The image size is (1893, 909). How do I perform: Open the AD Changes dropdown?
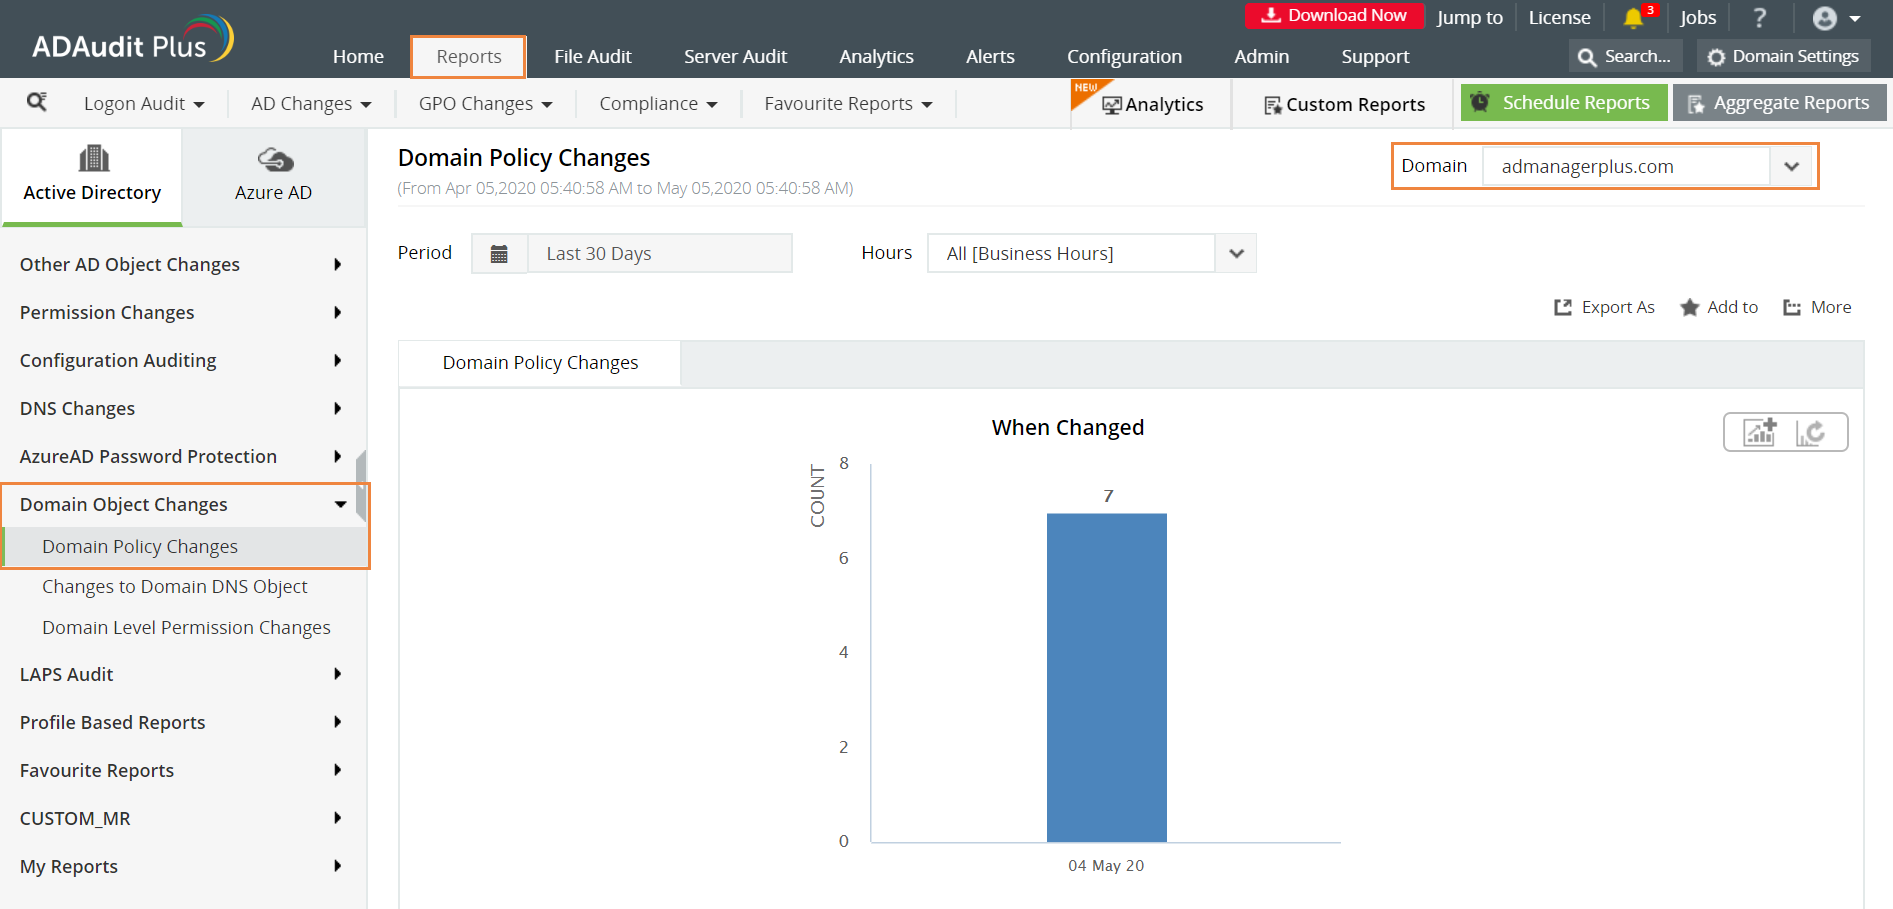(311, 104)
